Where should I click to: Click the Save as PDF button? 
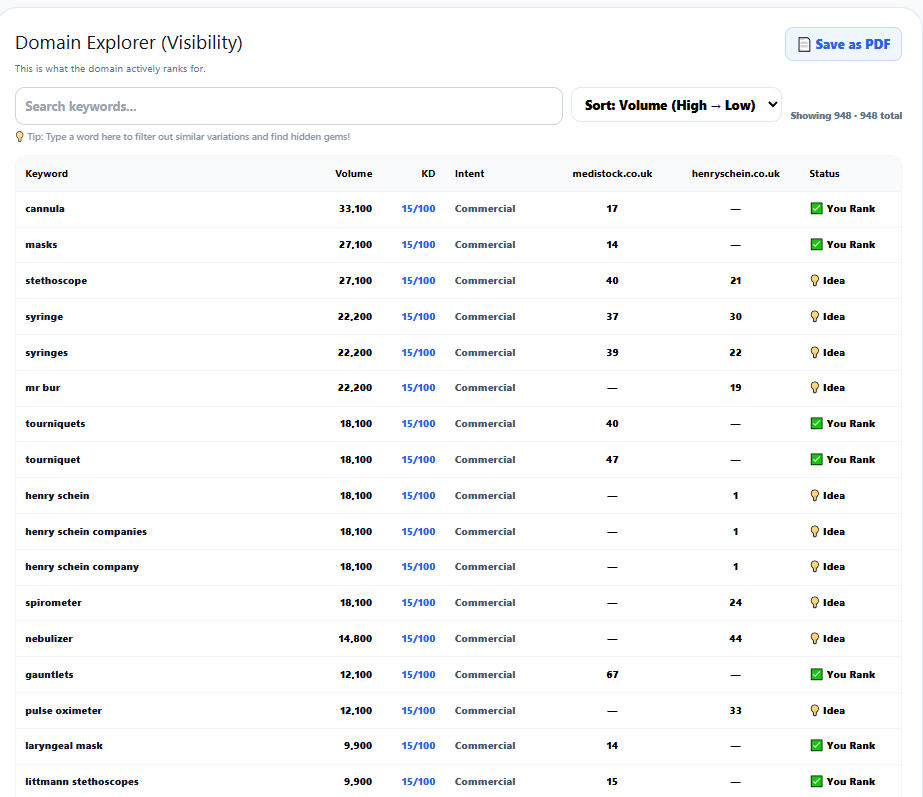(x=843, y=44)
